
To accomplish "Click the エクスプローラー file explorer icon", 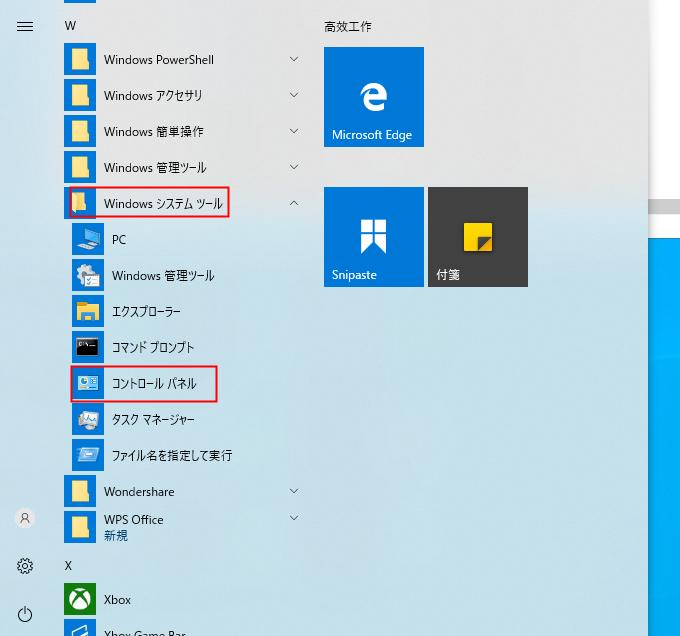I will [x=88, y=311].
